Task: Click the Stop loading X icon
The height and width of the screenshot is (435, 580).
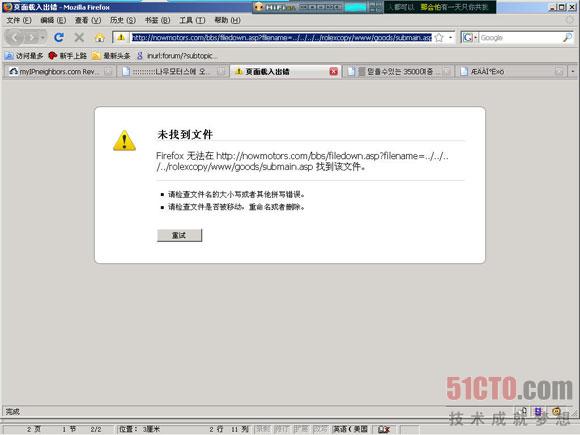Action: [x=79, y=37]
